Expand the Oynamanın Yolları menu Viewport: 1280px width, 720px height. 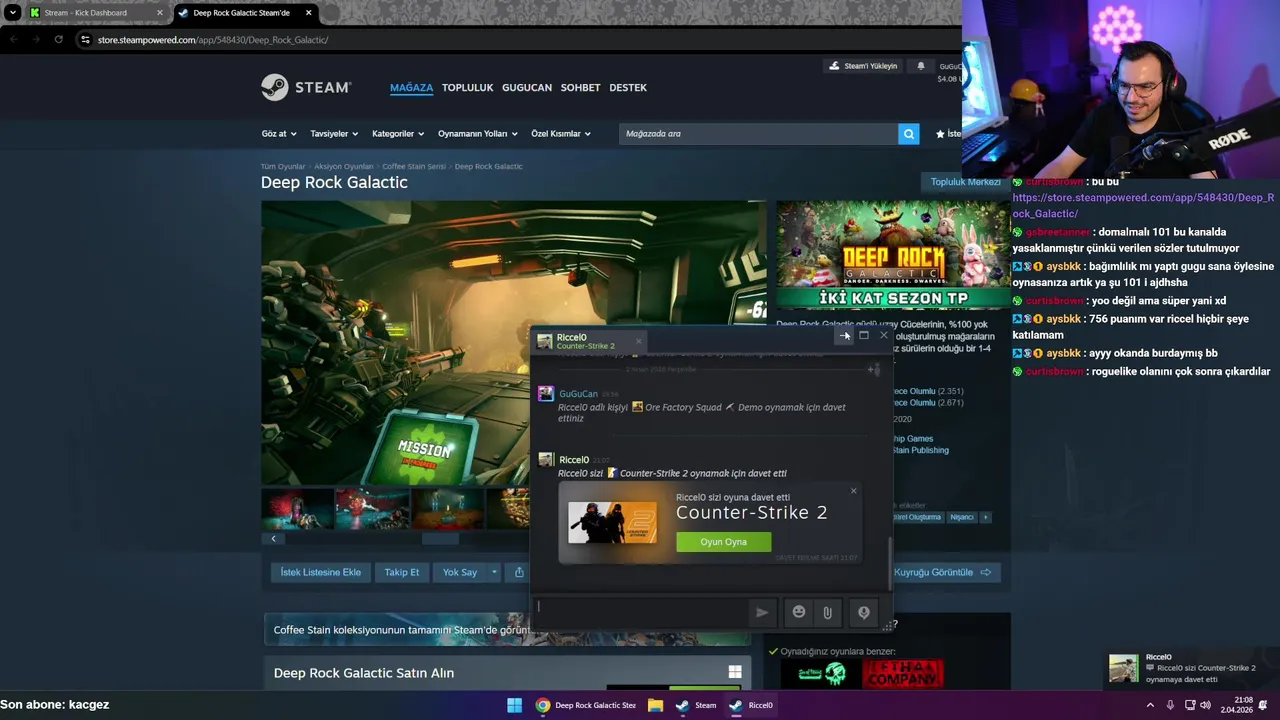tap(478, 133)
